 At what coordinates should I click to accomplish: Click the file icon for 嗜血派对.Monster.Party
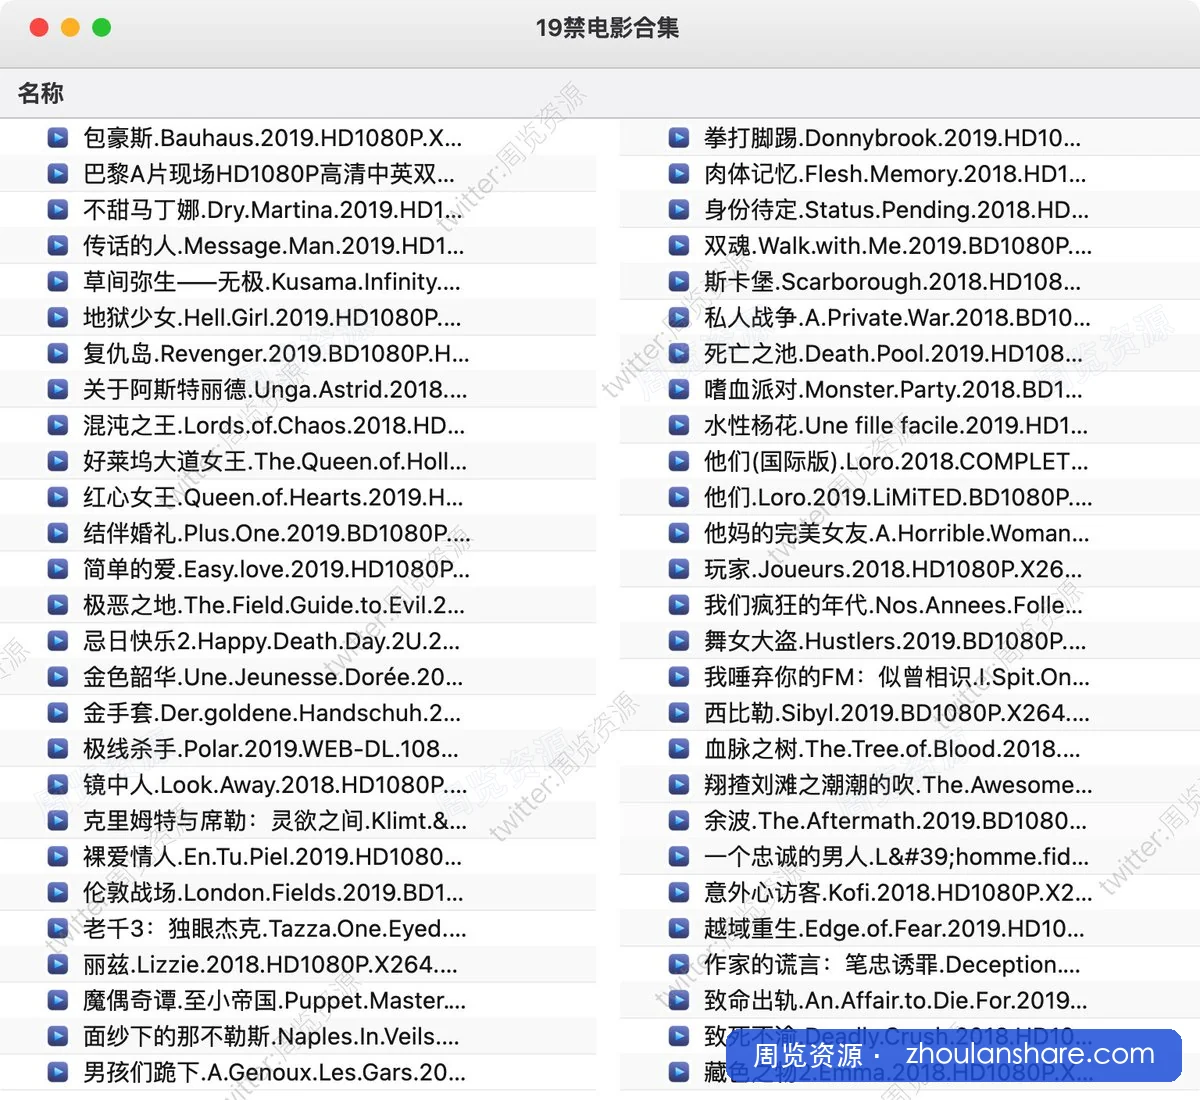[x=679, y=390]
